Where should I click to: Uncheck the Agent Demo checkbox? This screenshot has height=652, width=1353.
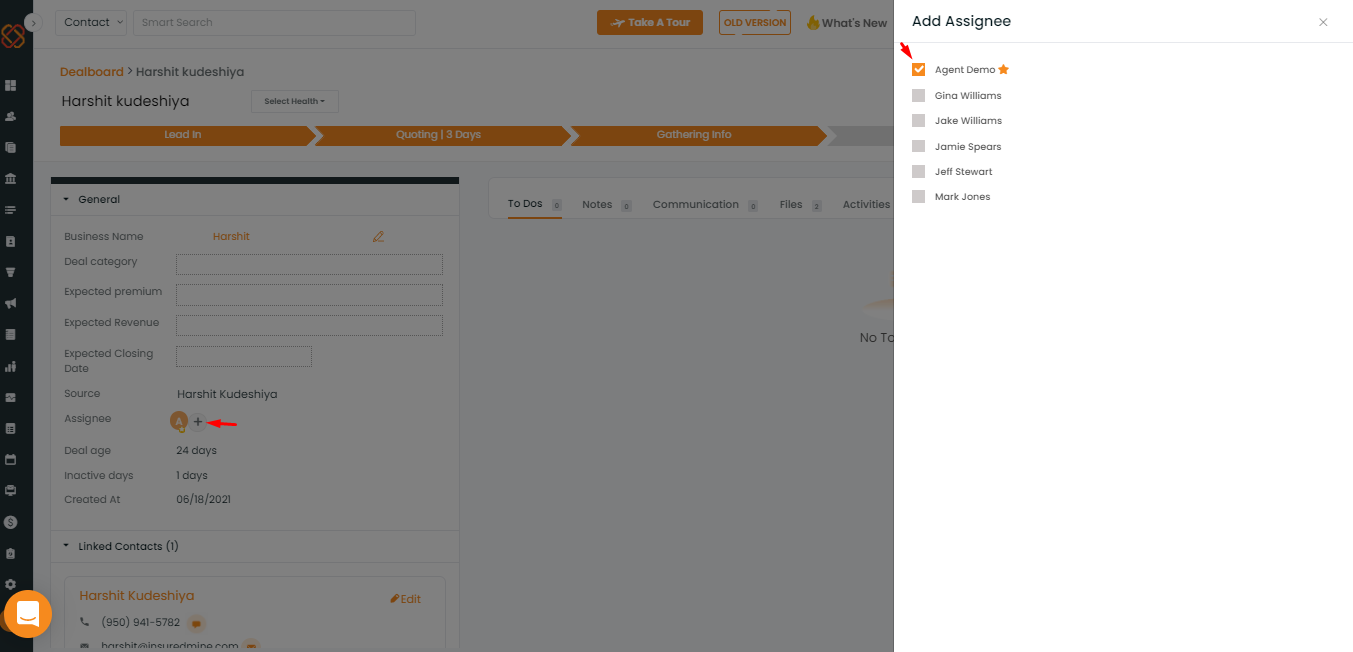pyautogui.click(x=918, y=70)
